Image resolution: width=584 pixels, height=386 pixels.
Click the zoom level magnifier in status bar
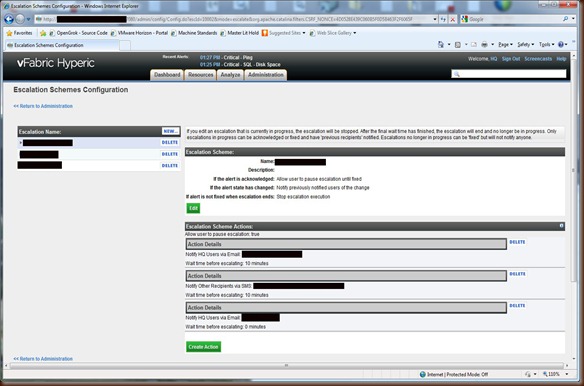[x=545, y=374]
